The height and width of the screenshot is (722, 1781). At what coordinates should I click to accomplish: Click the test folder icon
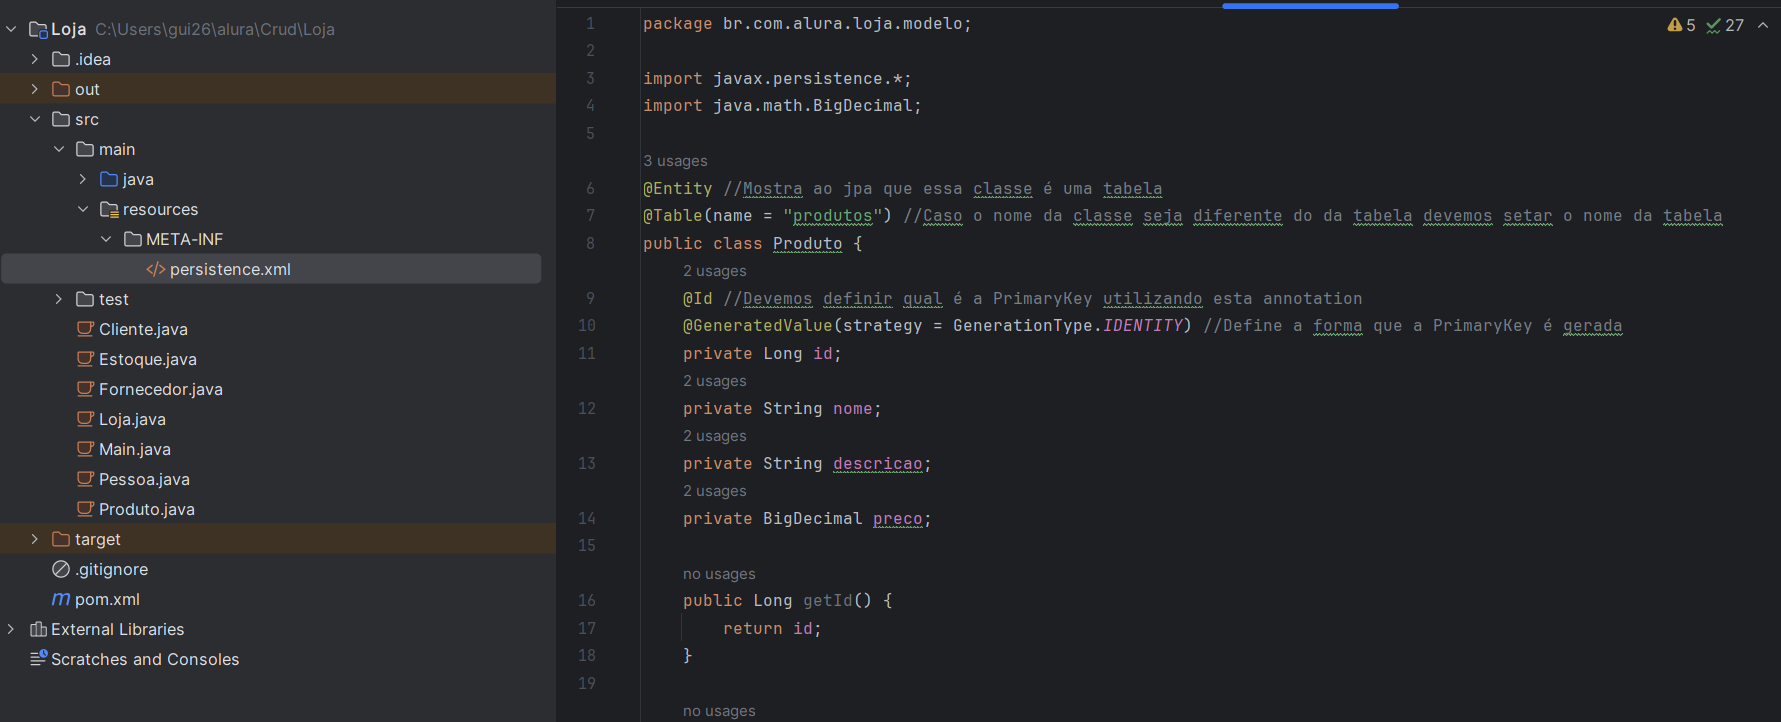pos(85,299)
